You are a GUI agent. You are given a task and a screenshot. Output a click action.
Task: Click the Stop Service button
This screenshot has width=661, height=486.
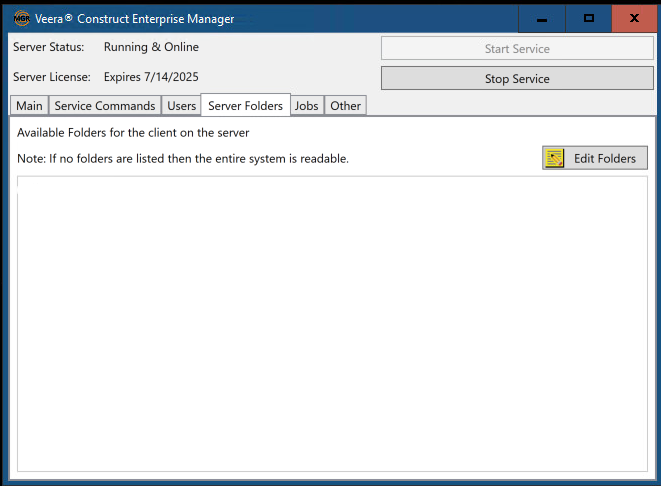coord(517,78)
